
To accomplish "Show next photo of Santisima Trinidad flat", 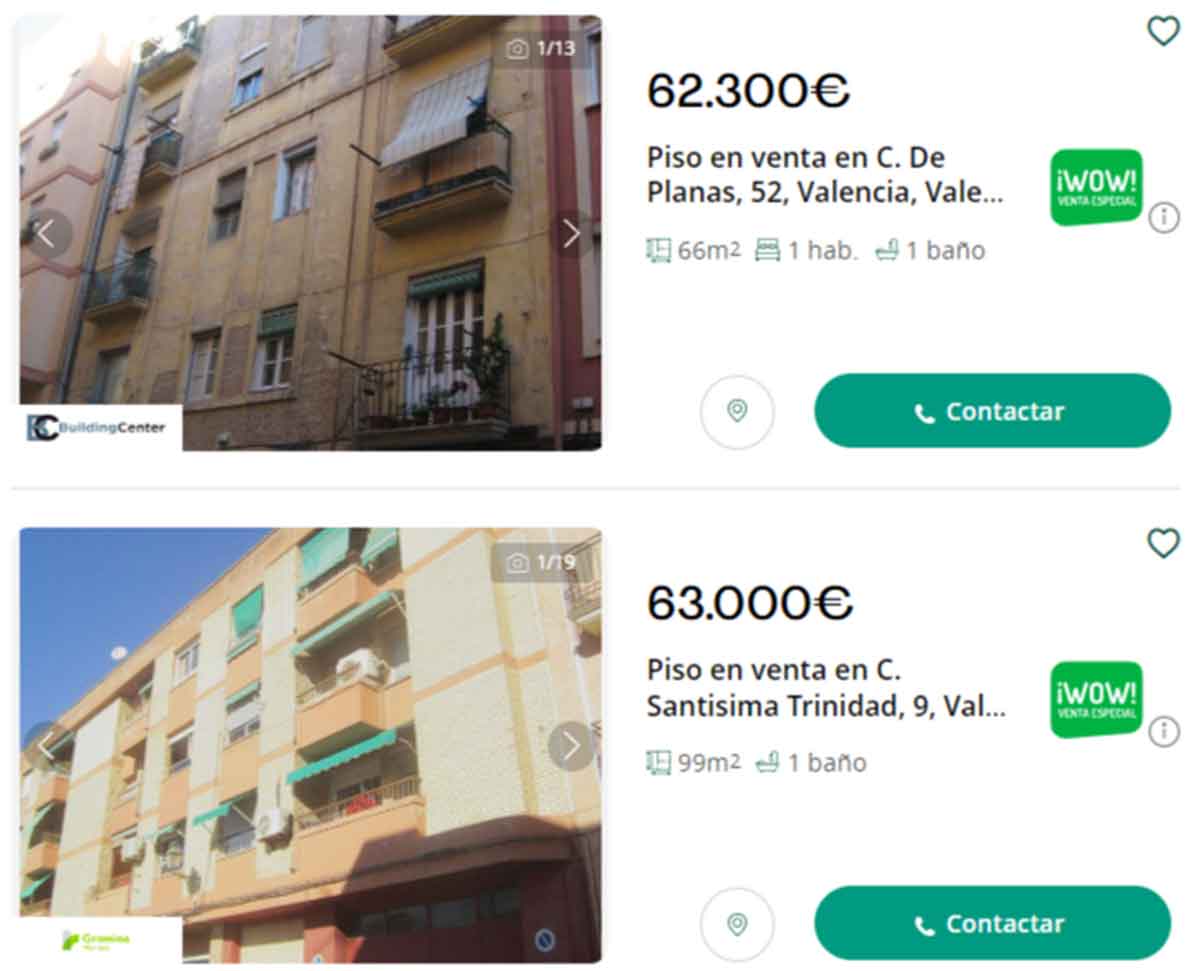I will pyautogui.click(x=571, y=746).
